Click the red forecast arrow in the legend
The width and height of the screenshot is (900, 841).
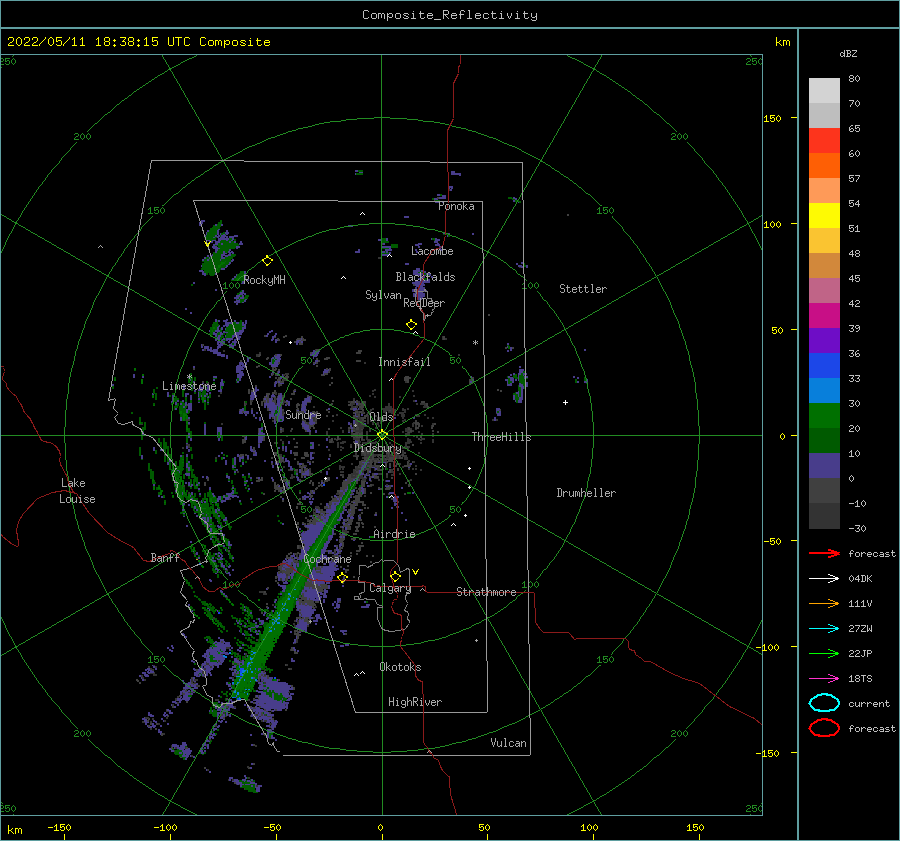coord(824,553)
